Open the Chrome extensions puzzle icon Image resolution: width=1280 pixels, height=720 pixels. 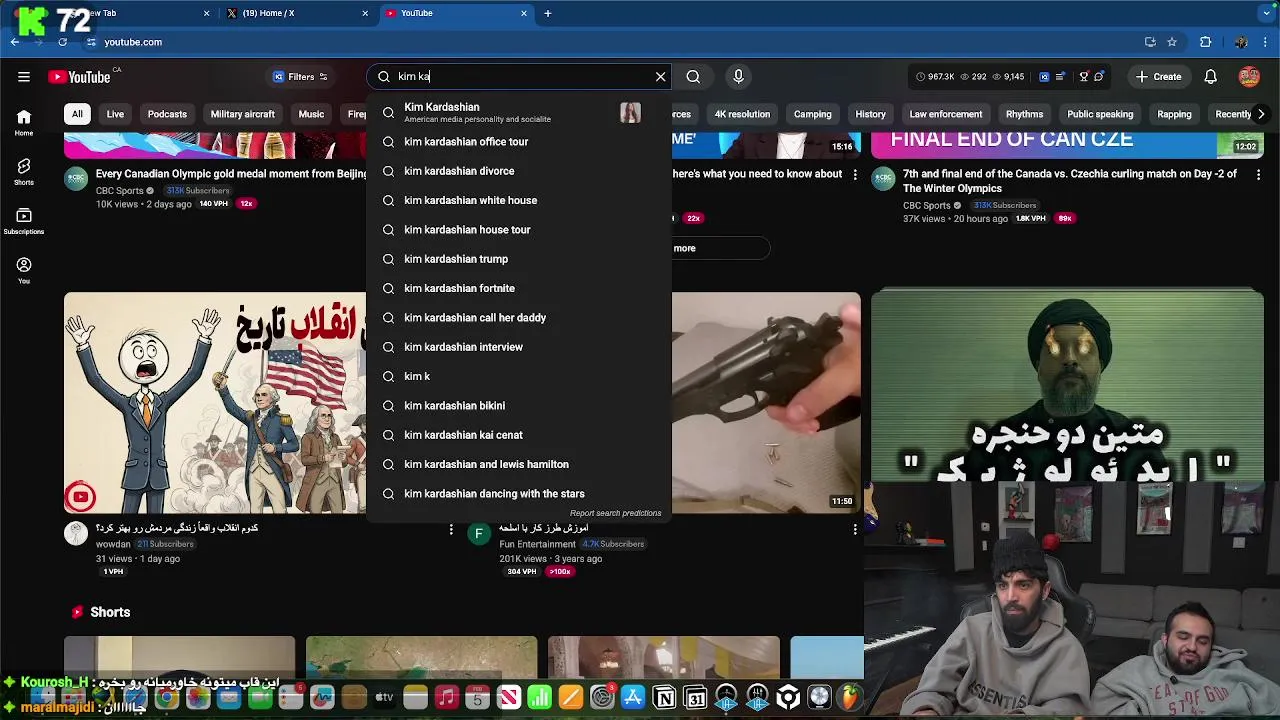[1205, 42]
